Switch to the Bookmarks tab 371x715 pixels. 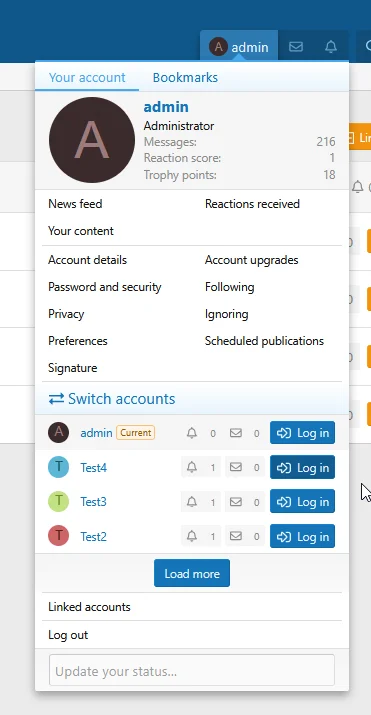pyautogui.click(x=185, y=77)
